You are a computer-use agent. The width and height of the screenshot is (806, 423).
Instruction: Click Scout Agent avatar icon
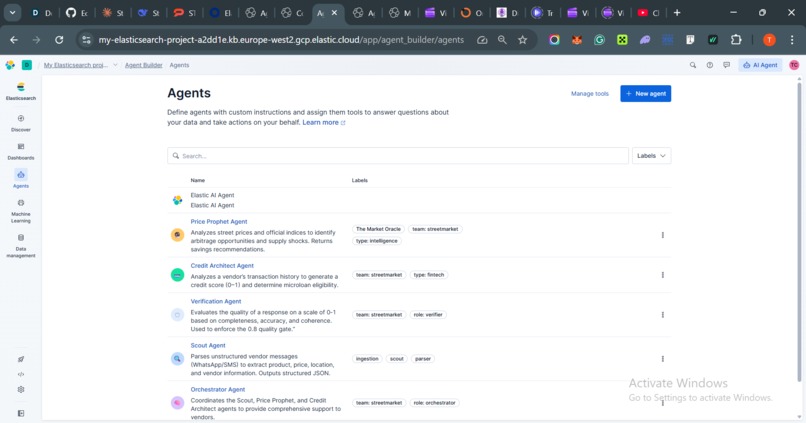click(177, 359)
